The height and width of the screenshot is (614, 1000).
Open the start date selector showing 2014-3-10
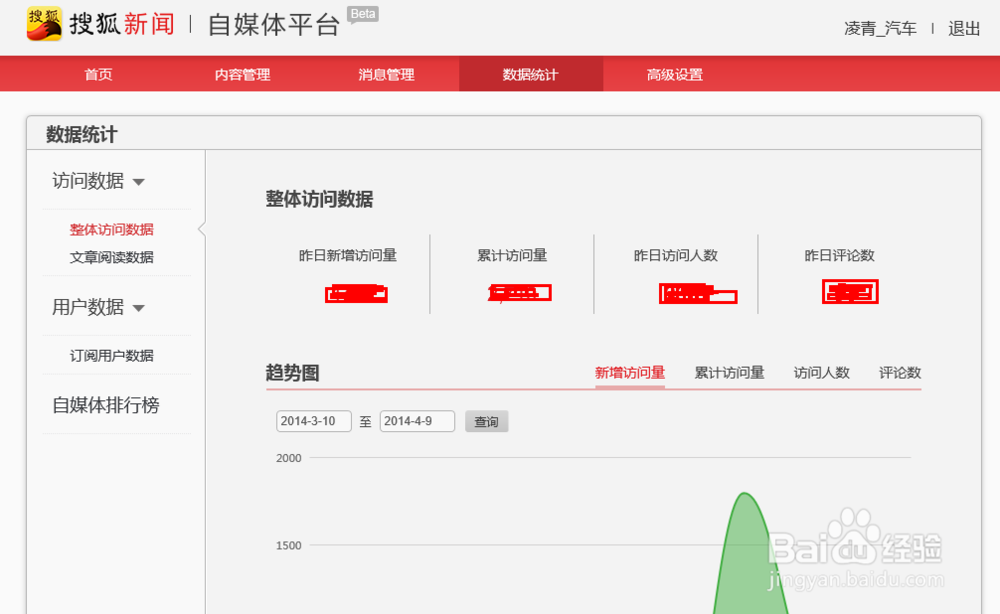click(313, 421)
